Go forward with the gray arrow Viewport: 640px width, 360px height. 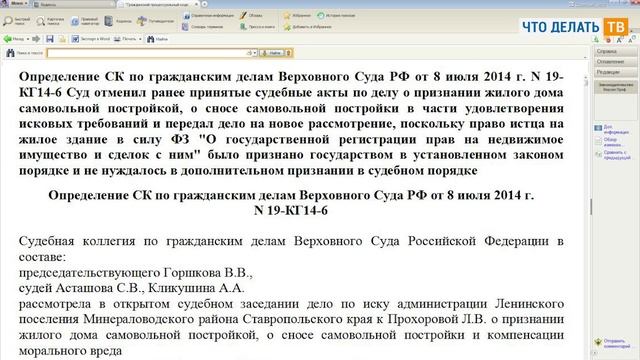click(x=36, y=39)
